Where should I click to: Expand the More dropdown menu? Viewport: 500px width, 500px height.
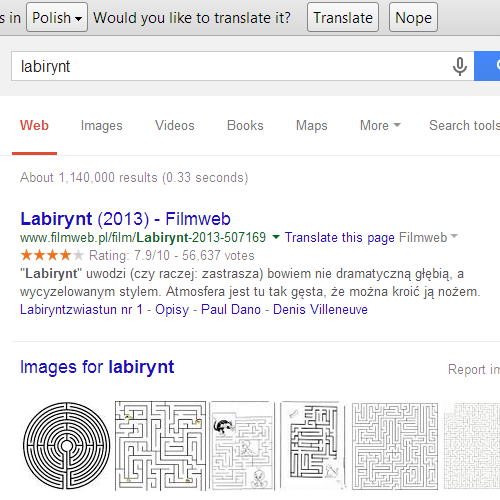380,126
